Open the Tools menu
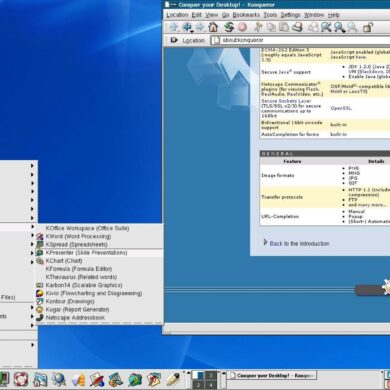The width and height of the screenshot is (390, 390). pos(270,15)
